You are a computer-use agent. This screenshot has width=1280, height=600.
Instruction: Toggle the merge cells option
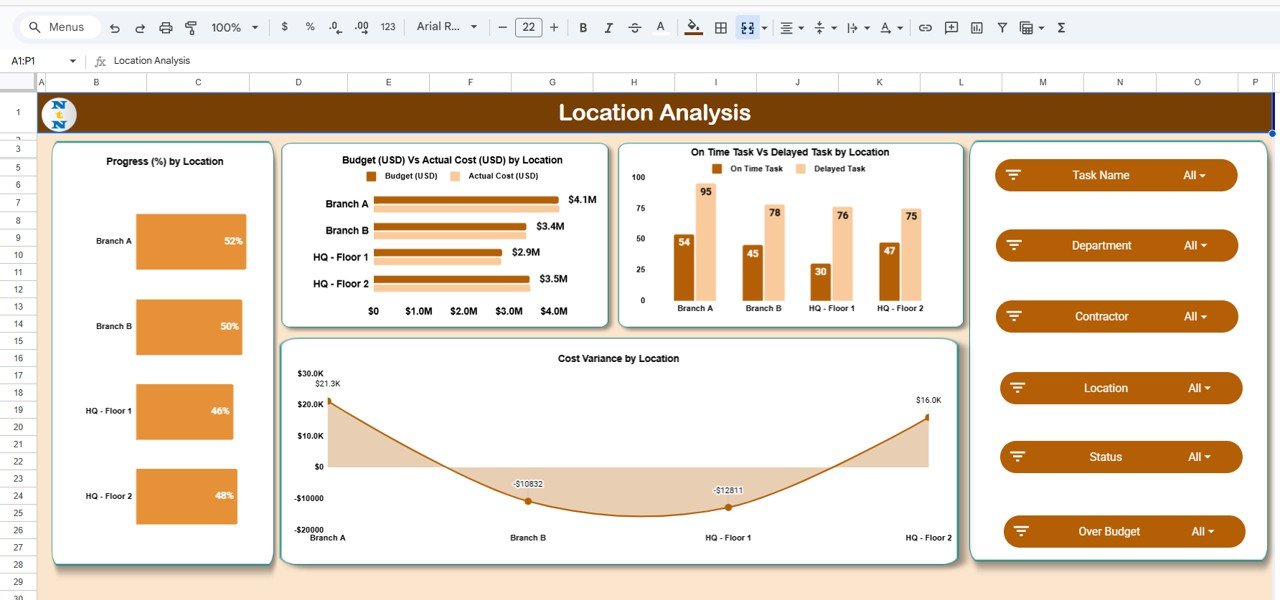[745, 27]
